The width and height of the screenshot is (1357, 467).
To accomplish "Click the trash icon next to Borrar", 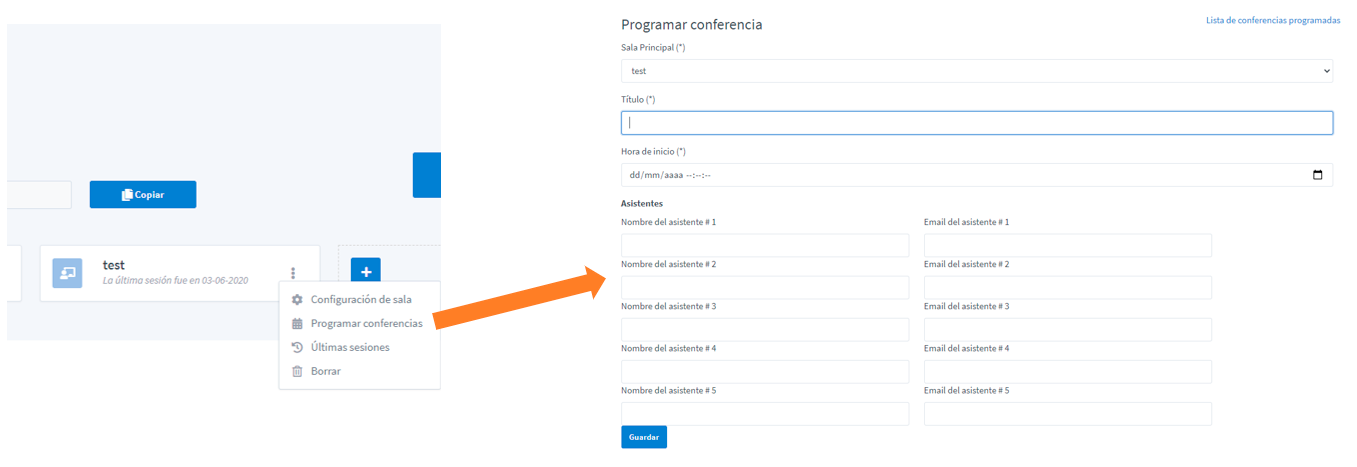I will (297, 371).
